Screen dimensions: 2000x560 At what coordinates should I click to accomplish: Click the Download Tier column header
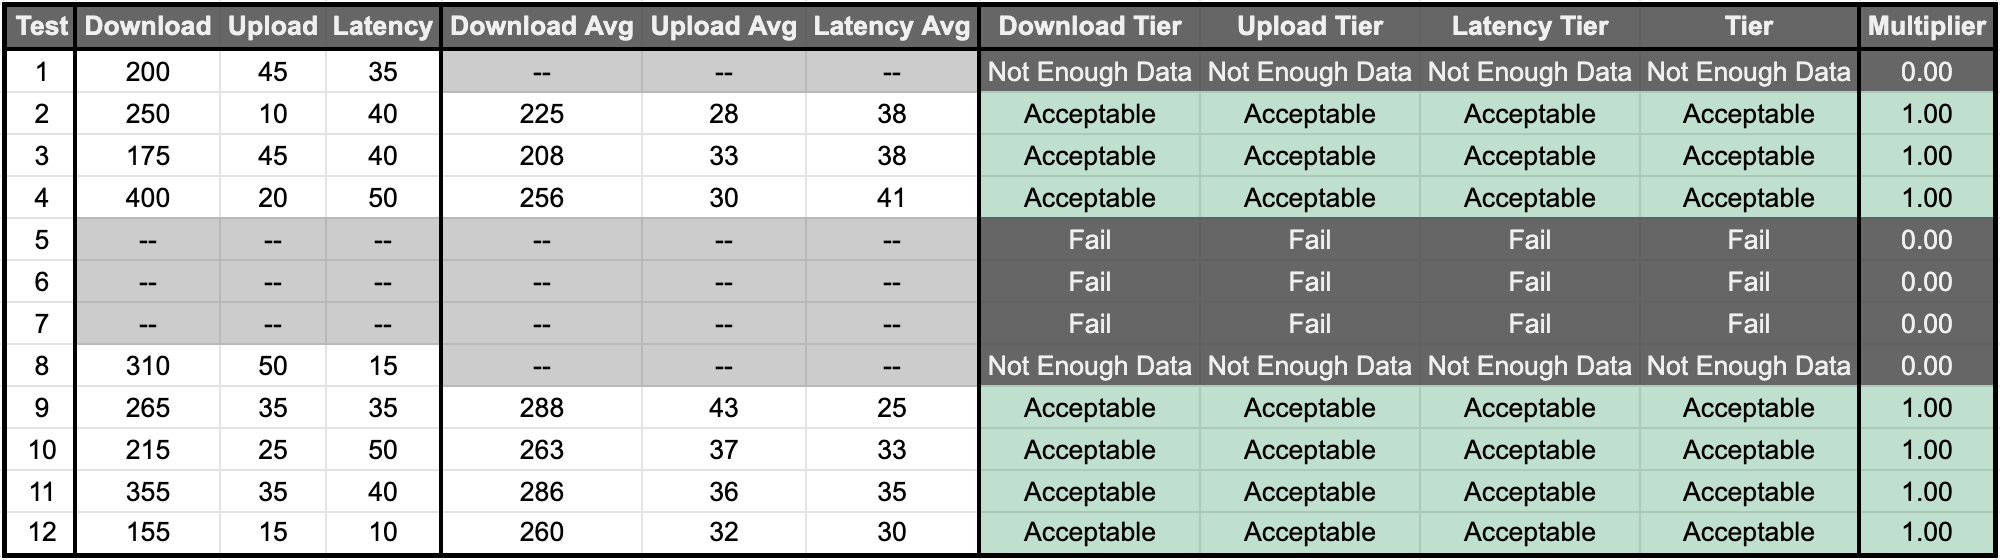pyautogui.click(x=1090, y=27)
